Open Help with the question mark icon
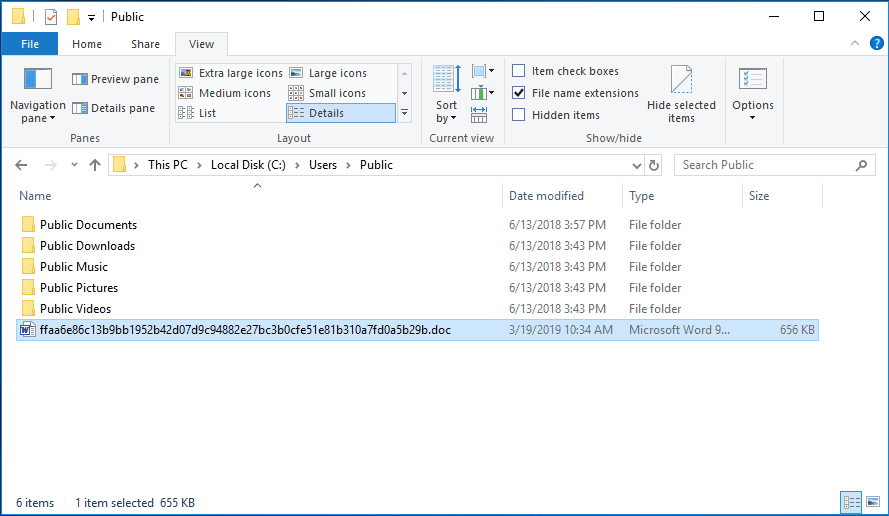 coord(877,44)
